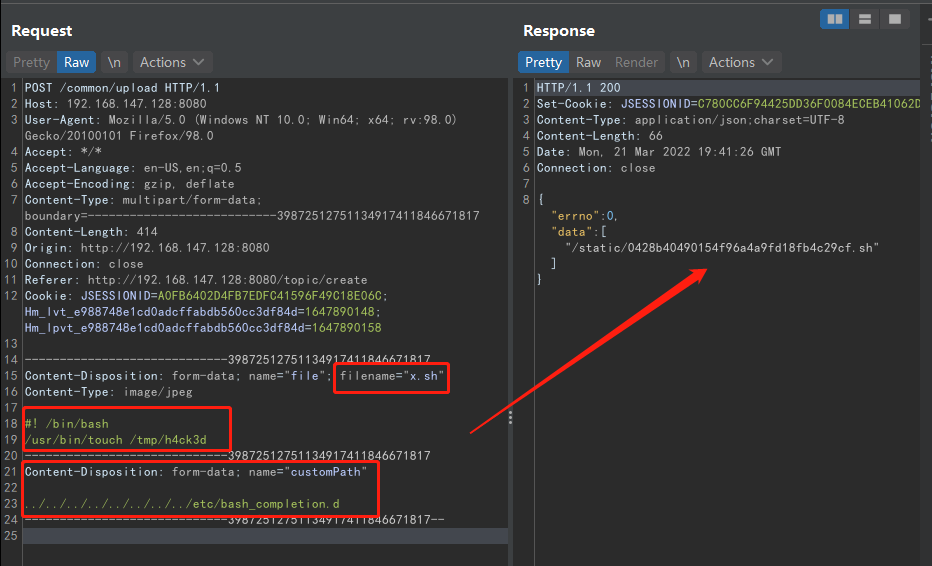
Task: Toggle \n display in Request panel
Action: click(x=114, y=62)
